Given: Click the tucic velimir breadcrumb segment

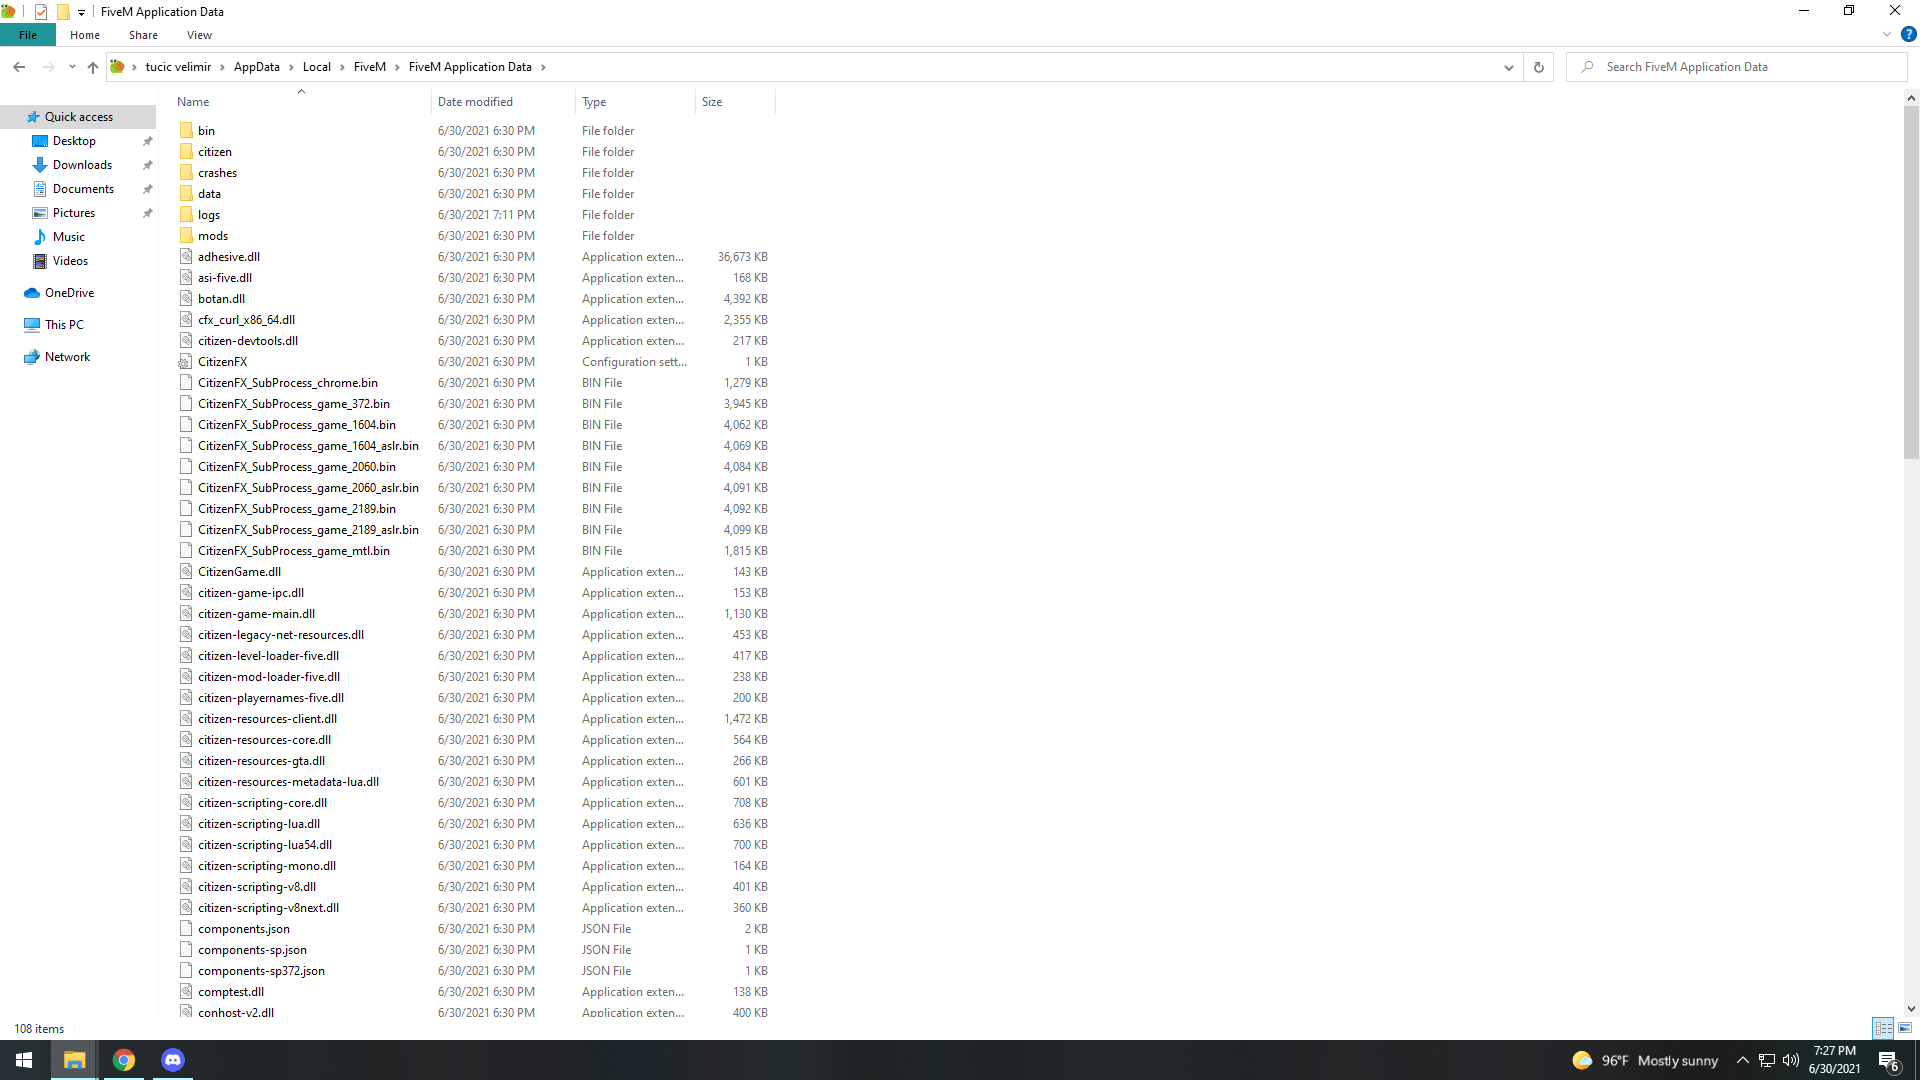Looking at the screenshot, I should coord(178,67).
